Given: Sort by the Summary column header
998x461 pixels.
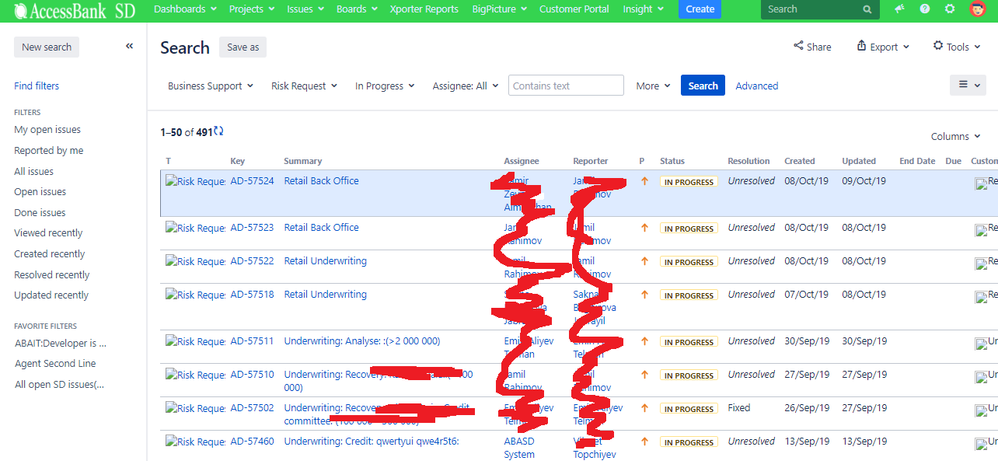Looking at the screenshot, I should (x=303, y=161).
